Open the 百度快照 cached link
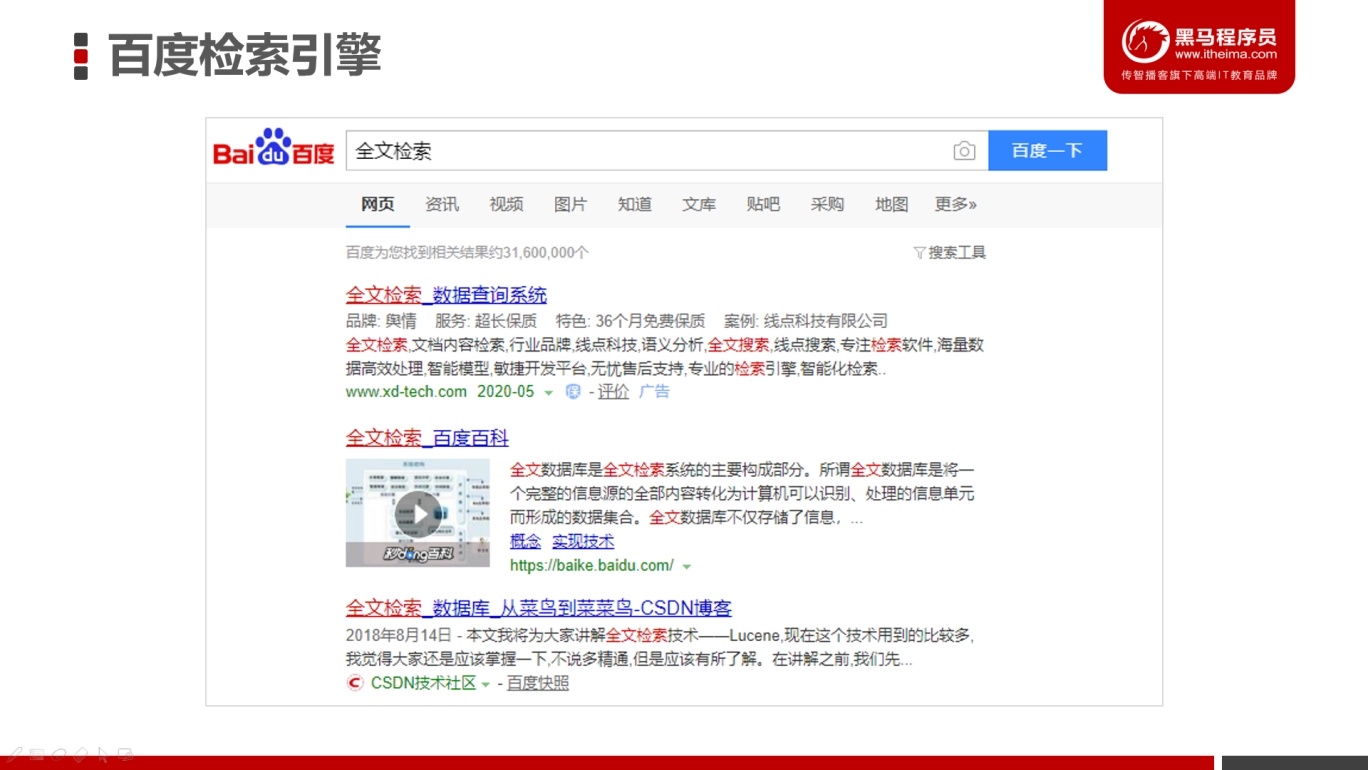This screenshot has width=1368, height=770. [538, 683]
